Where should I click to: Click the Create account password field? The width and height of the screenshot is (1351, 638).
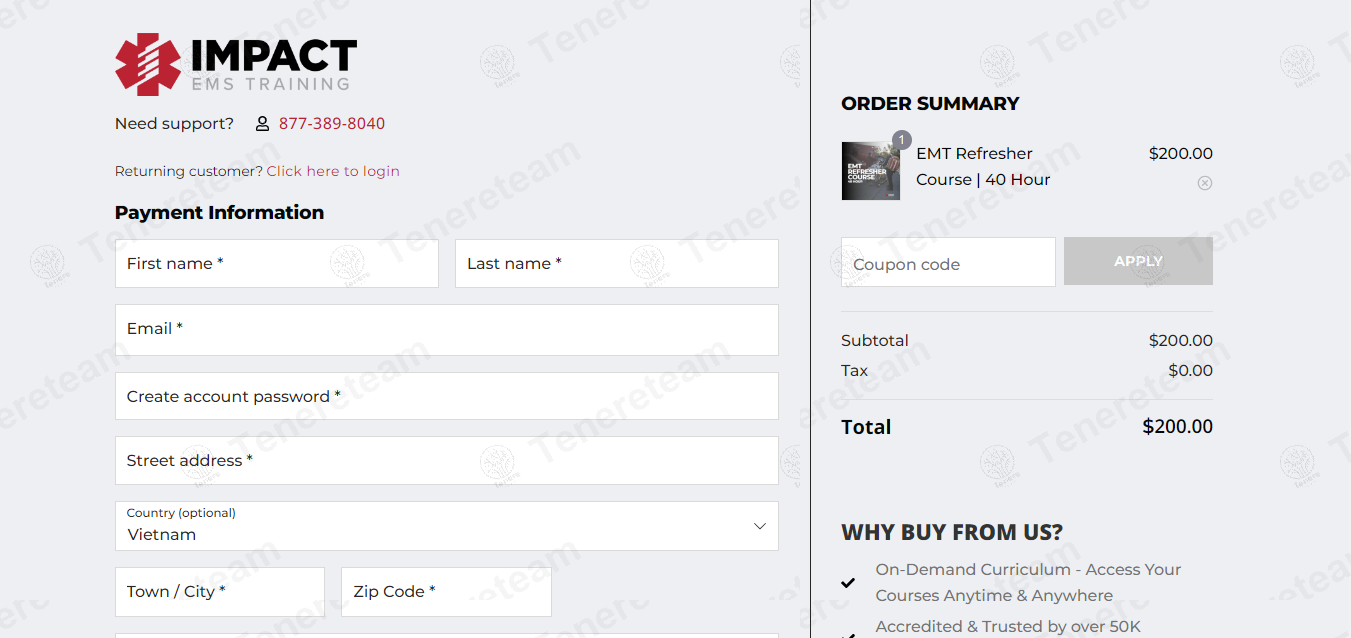click(x=446, y=397)
